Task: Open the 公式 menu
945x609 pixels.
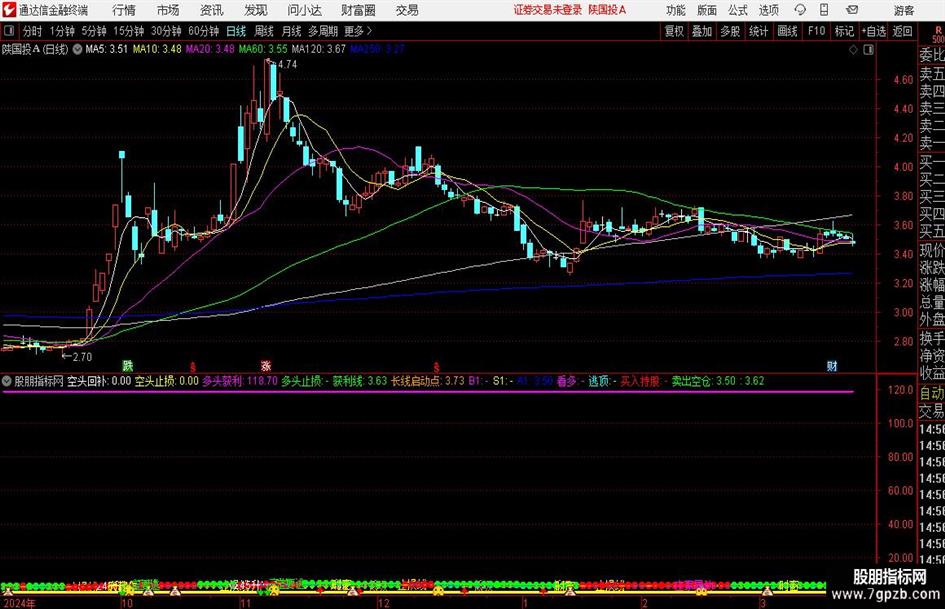Action: tap(737, 10)
